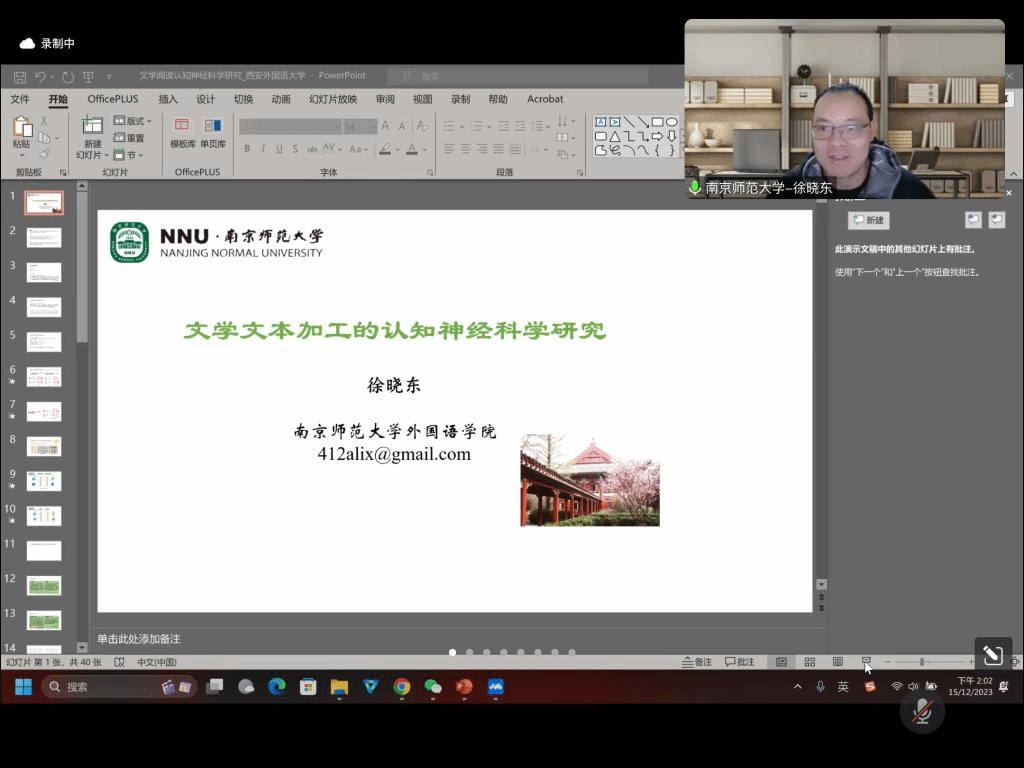Click the New (新建) comment button
This screenshot has width=1024, height=768.
coord(868,220)
